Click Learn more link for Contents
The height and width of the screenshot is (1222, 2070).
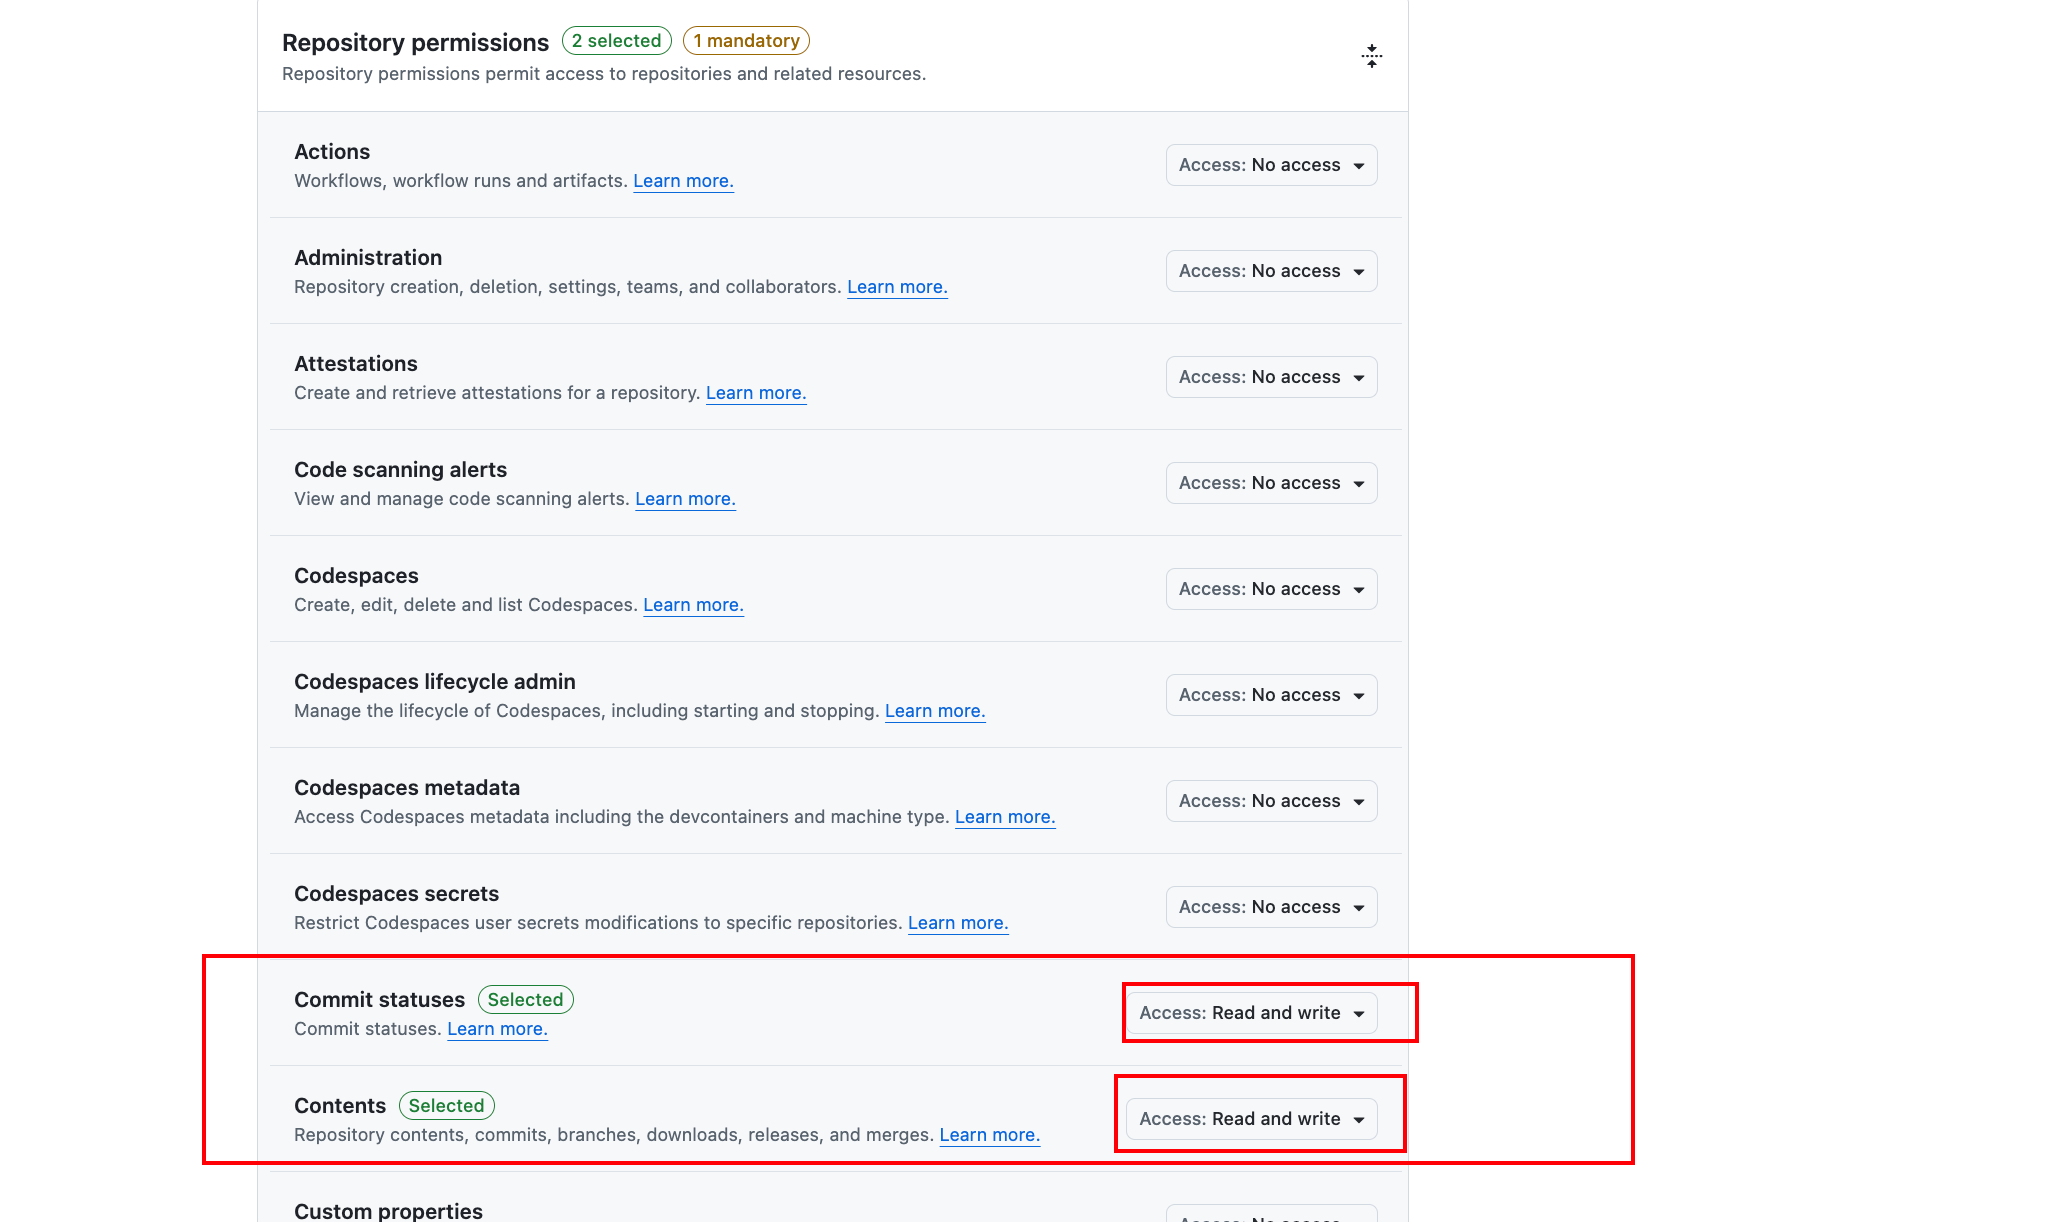pyautogui.click(x=989, y=1135)
